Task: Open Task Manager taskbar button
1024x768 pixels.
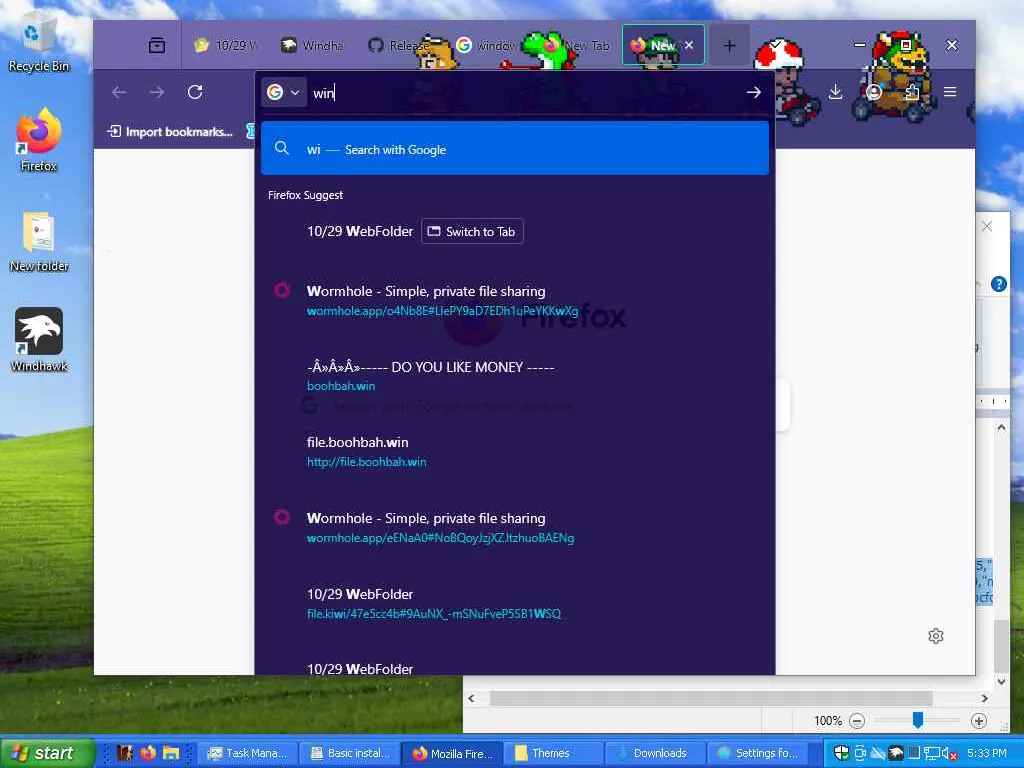Action: click(x=248, y=753)
